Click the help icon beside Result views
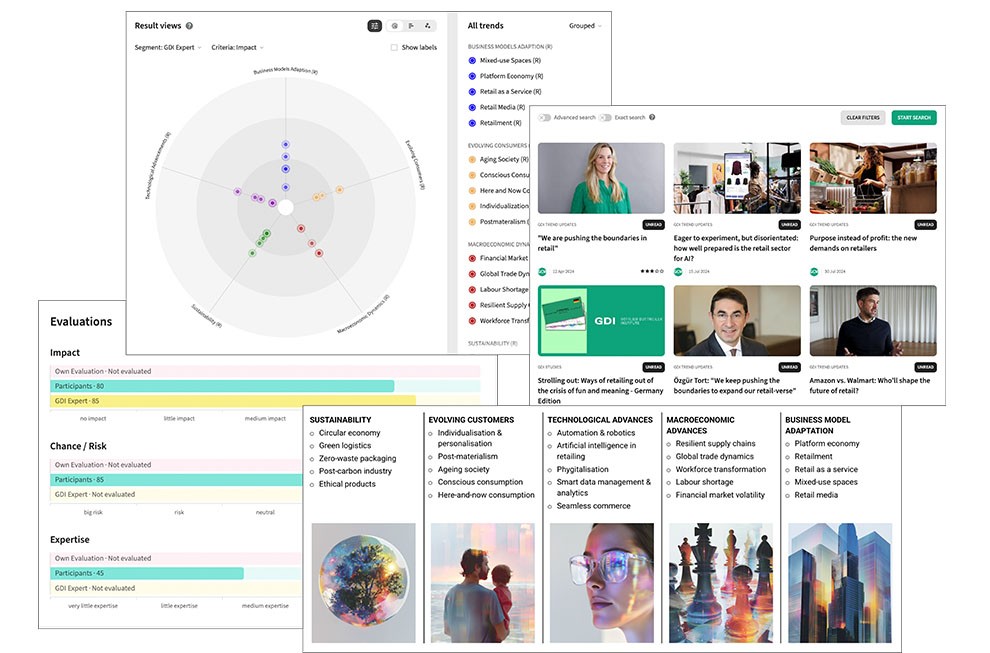The height and width of the screenshot is (653, 990). (x=189, y=26)
